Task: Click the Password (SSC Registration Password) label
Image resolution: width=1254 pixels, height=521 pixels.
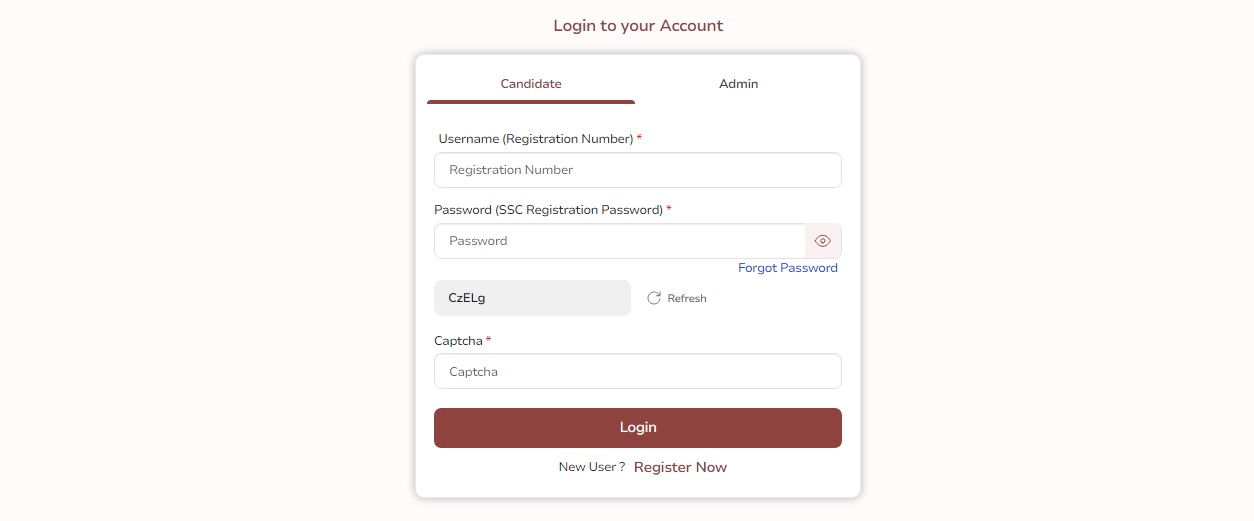Action: pyautogui.click(x=548, y=210)
